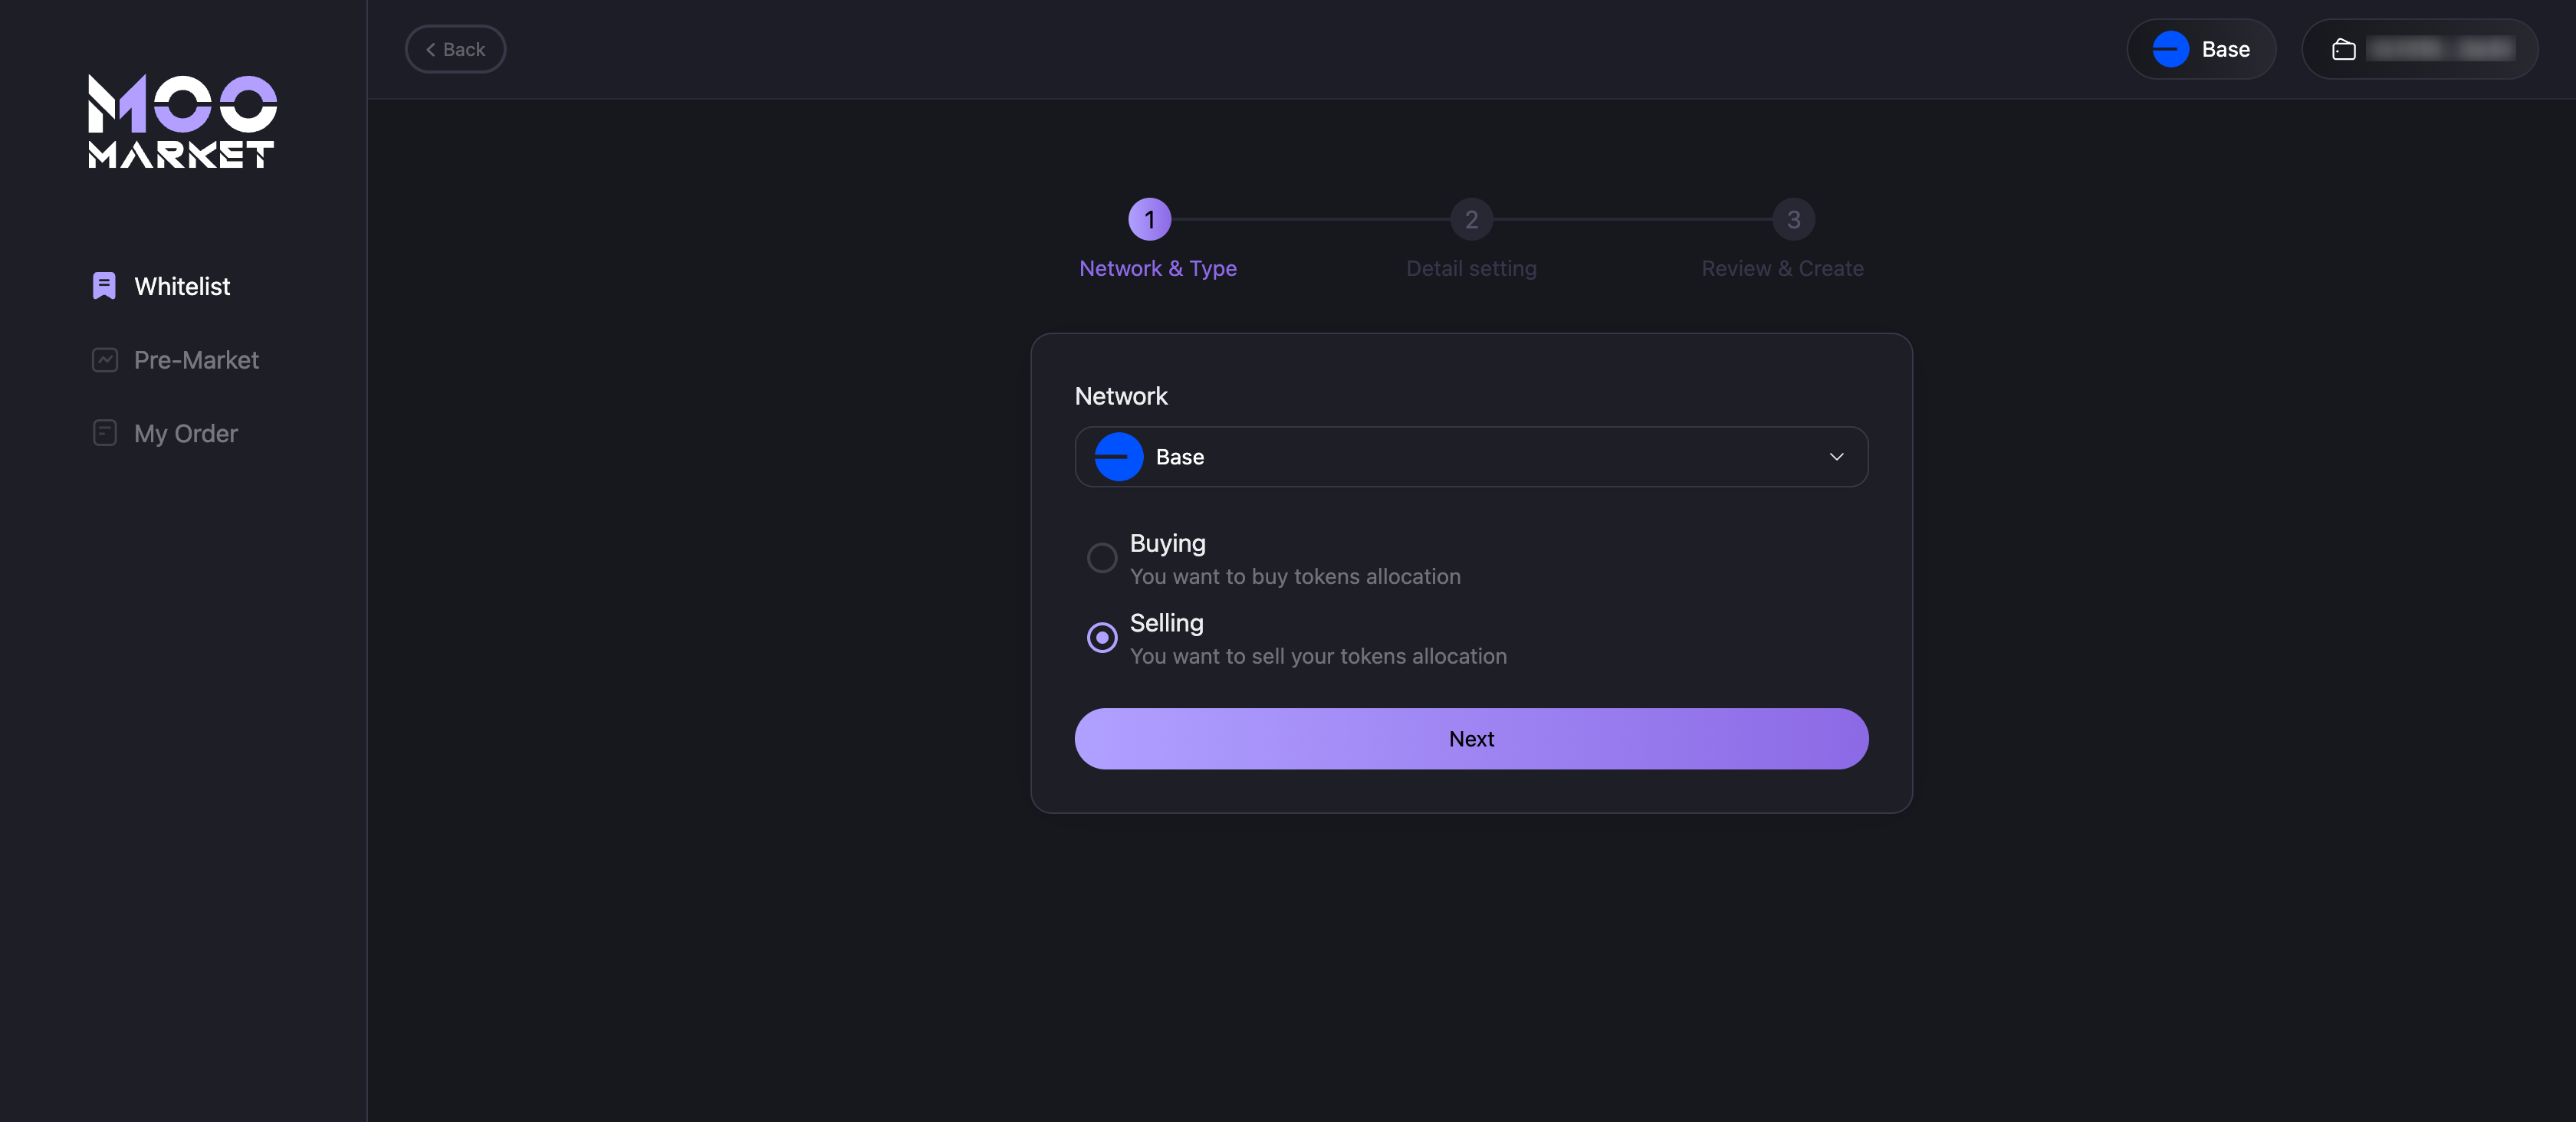Click the wallet icon in header
This screenshot has height=1122, width=2576.
[2343, 49]
